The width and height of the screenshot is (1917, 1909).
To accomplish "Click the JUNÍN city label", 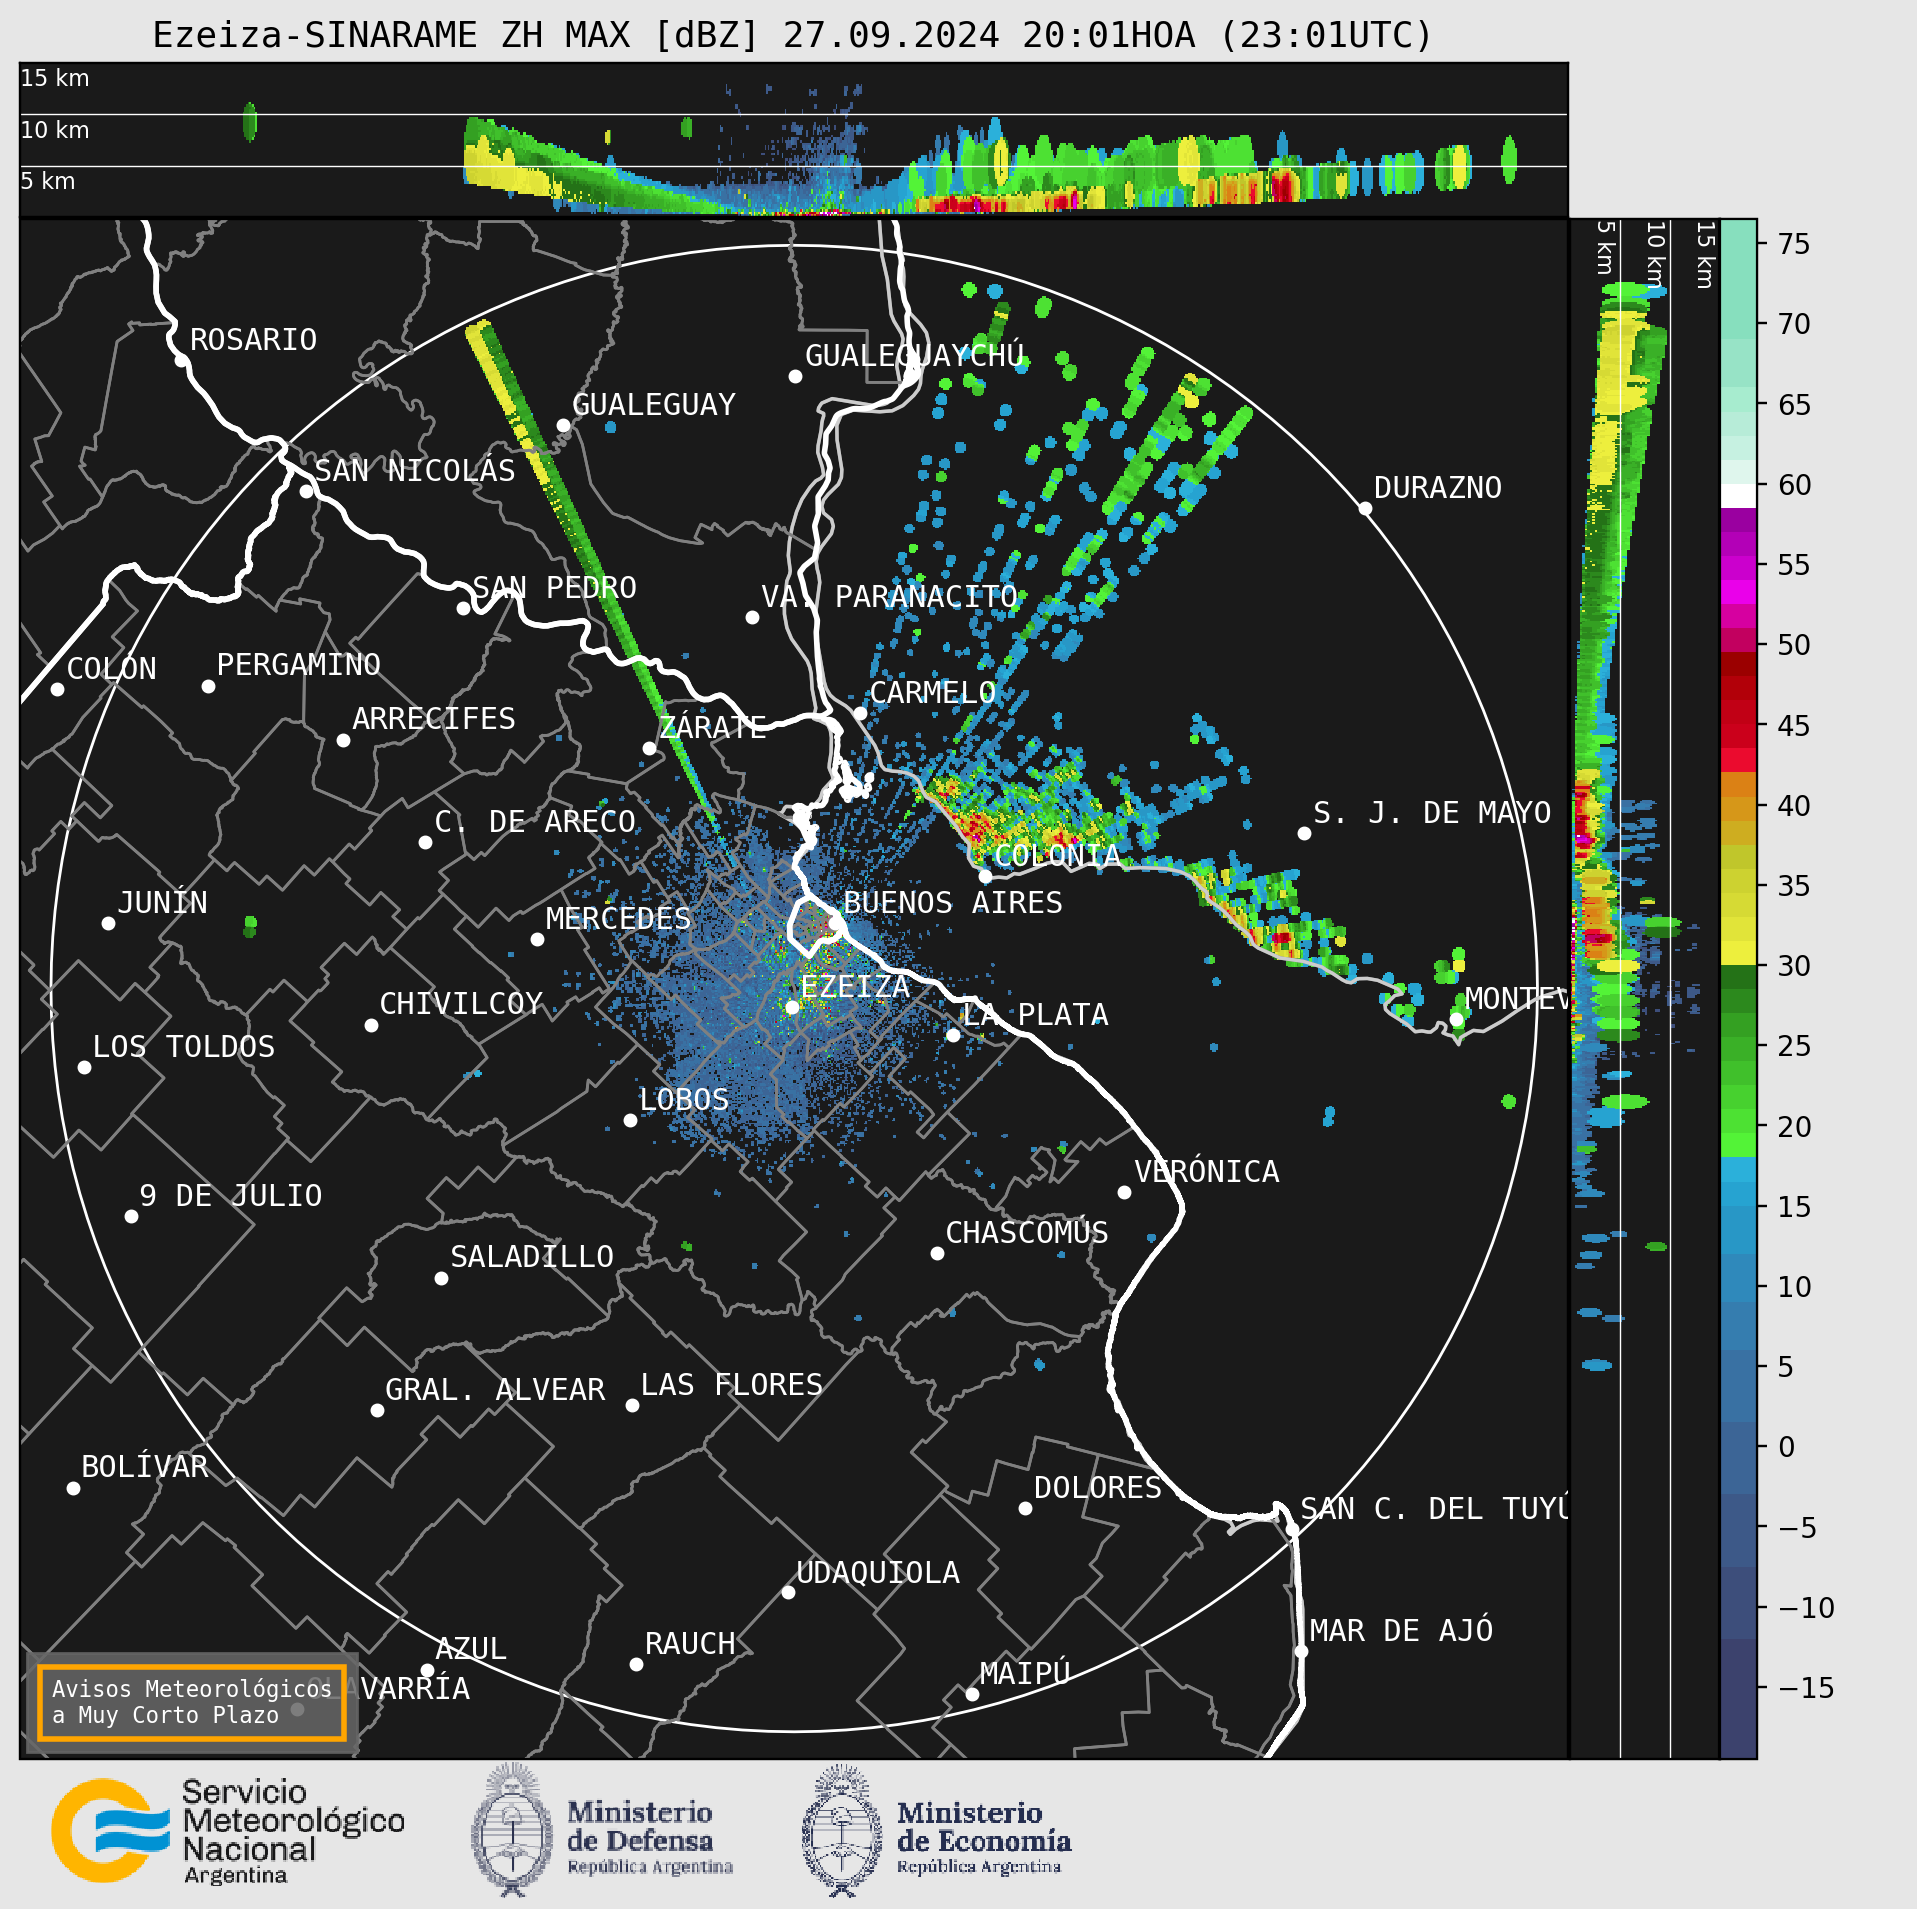I will (162, 903).
